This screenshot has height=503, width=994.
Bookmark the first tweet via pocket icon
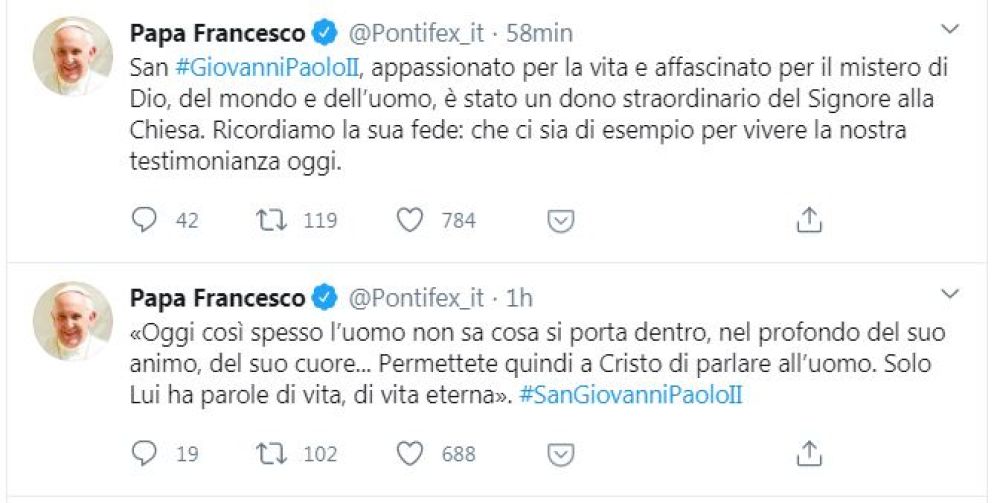click(x=562, y=220)
